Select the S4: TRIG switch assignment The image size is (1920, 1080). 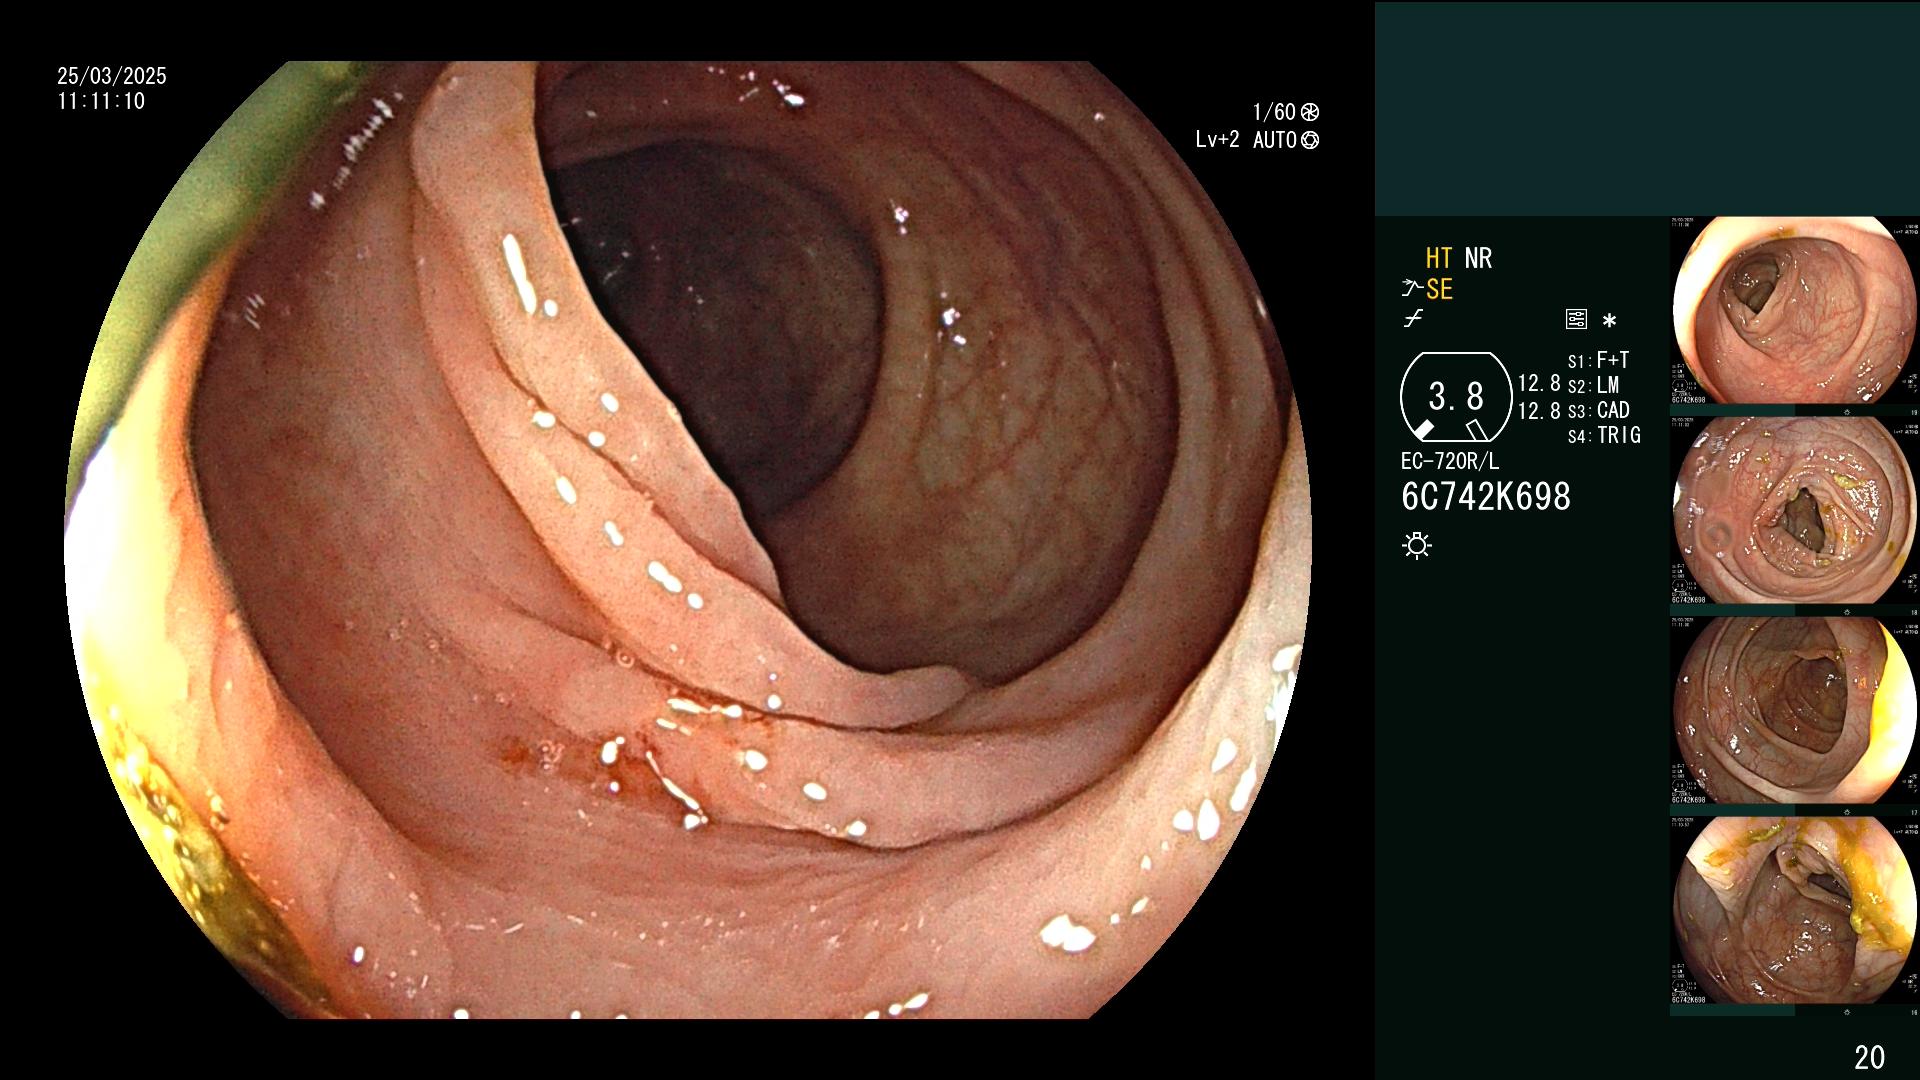pyautogui.click(x=1604, y=435)
